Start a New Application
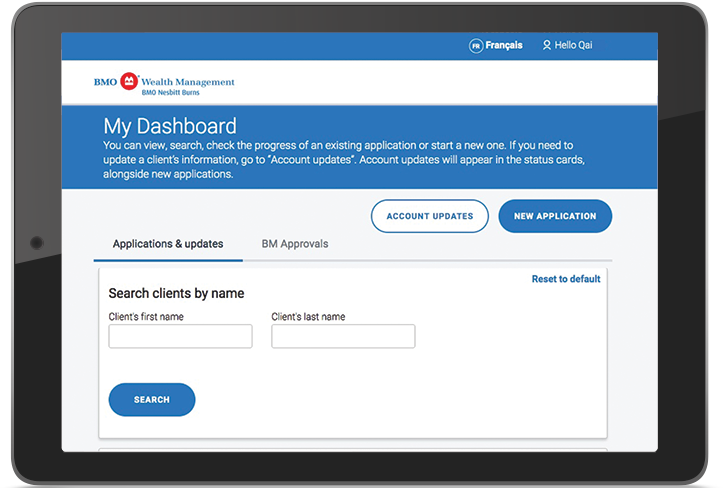 coord(555,216)
